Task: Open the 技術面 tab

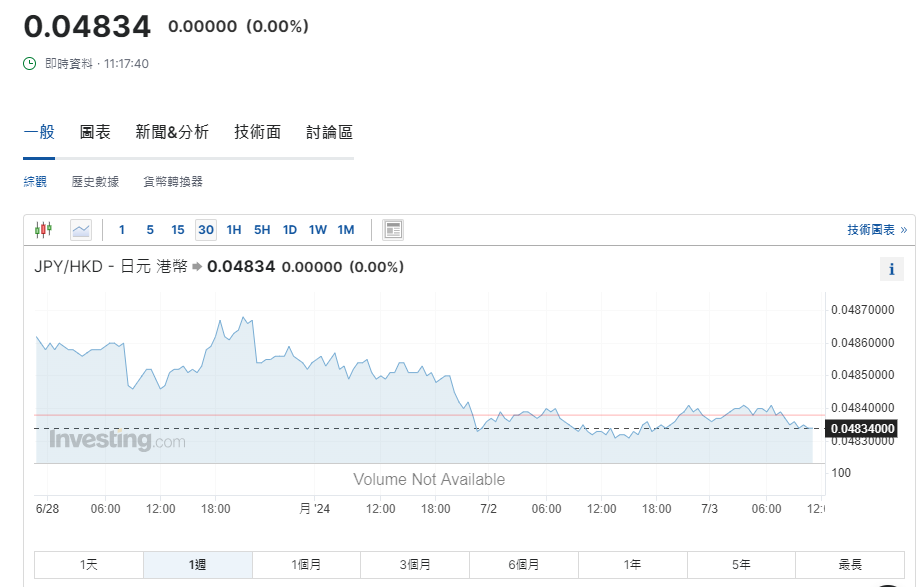Action: pyautogui.click(x=257, y=132)
